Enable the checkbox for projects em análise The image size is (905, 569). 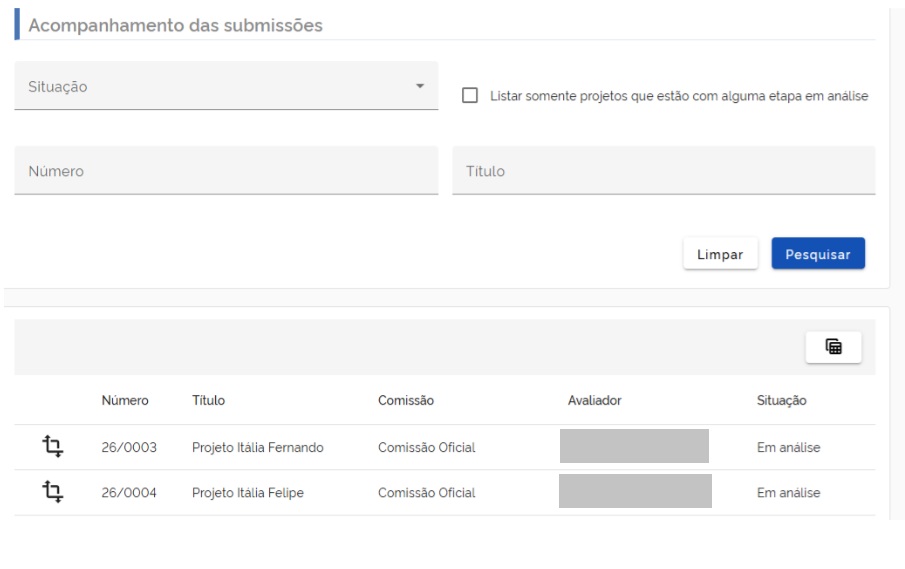(469, 96)
